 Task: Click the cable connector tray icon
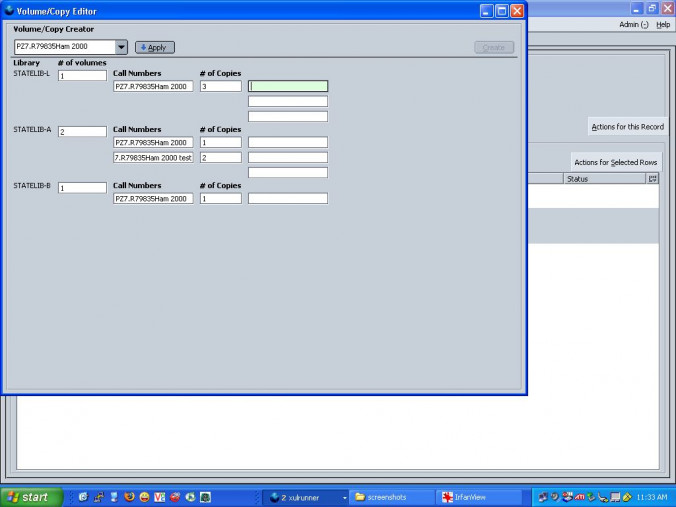(603, 498)
